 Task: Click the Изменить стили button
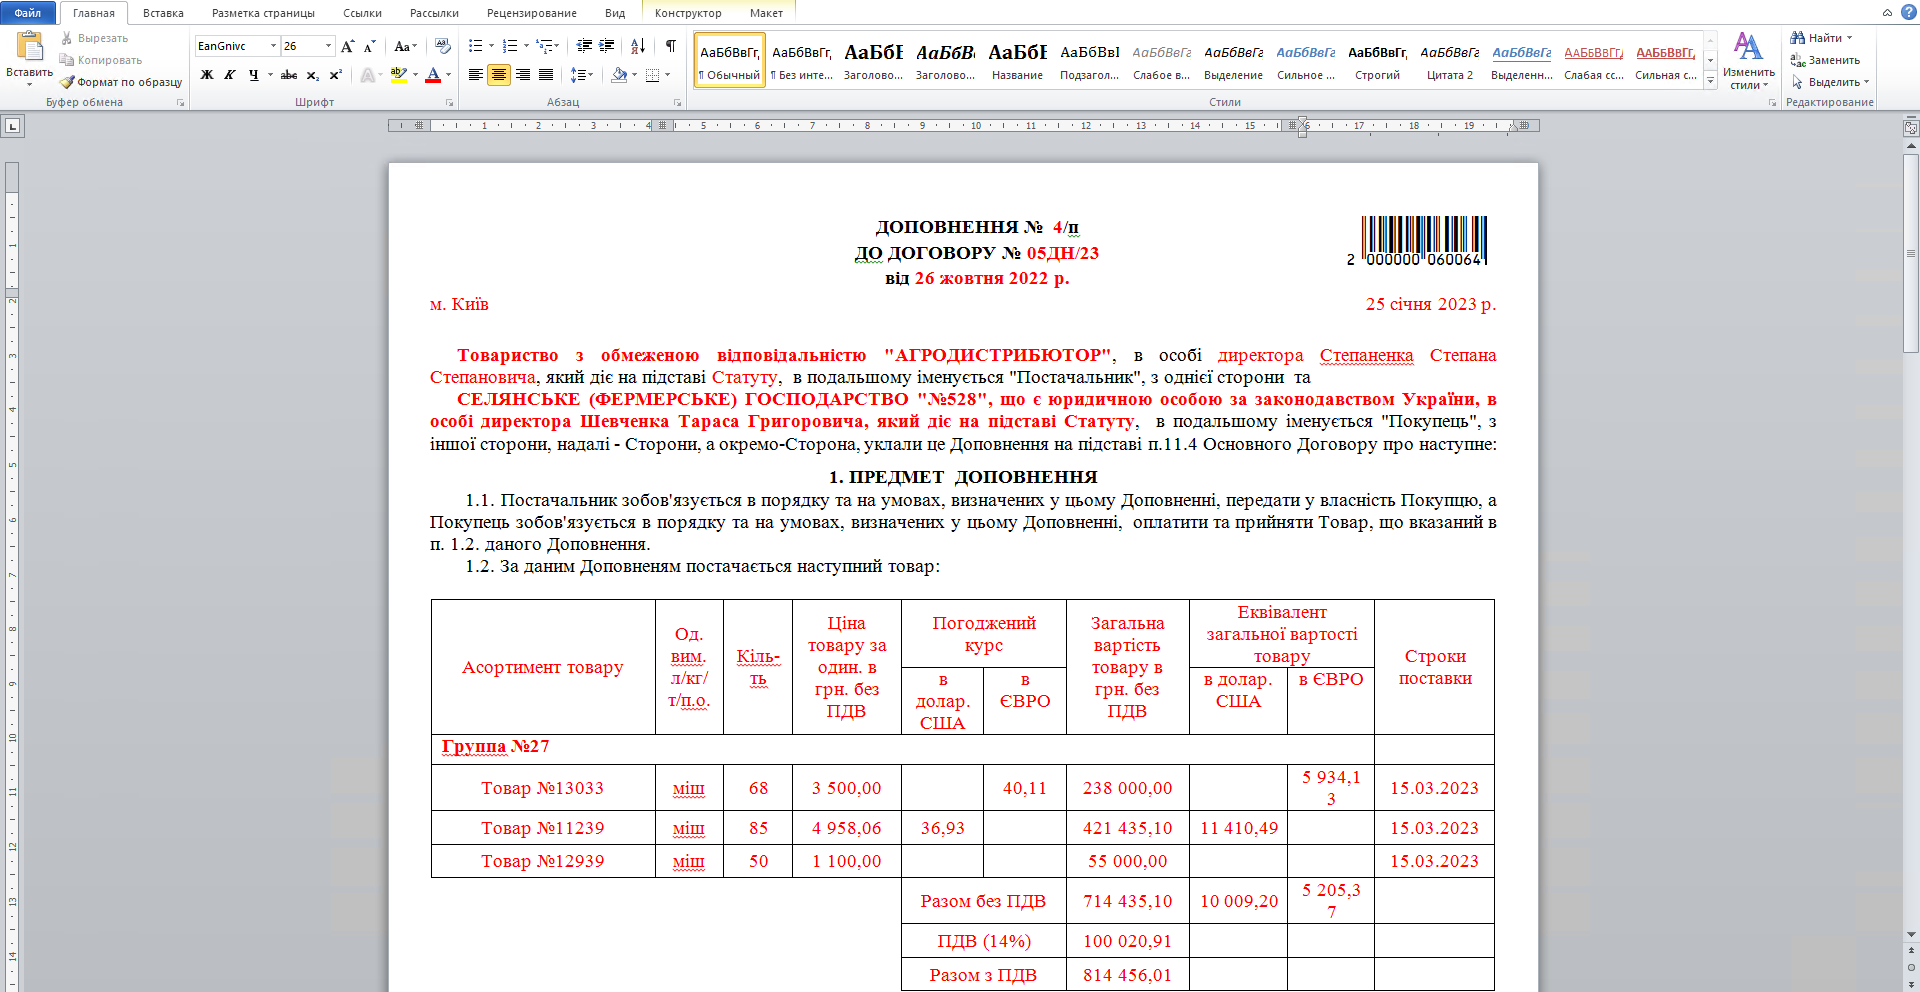[x=1748, y=60]
